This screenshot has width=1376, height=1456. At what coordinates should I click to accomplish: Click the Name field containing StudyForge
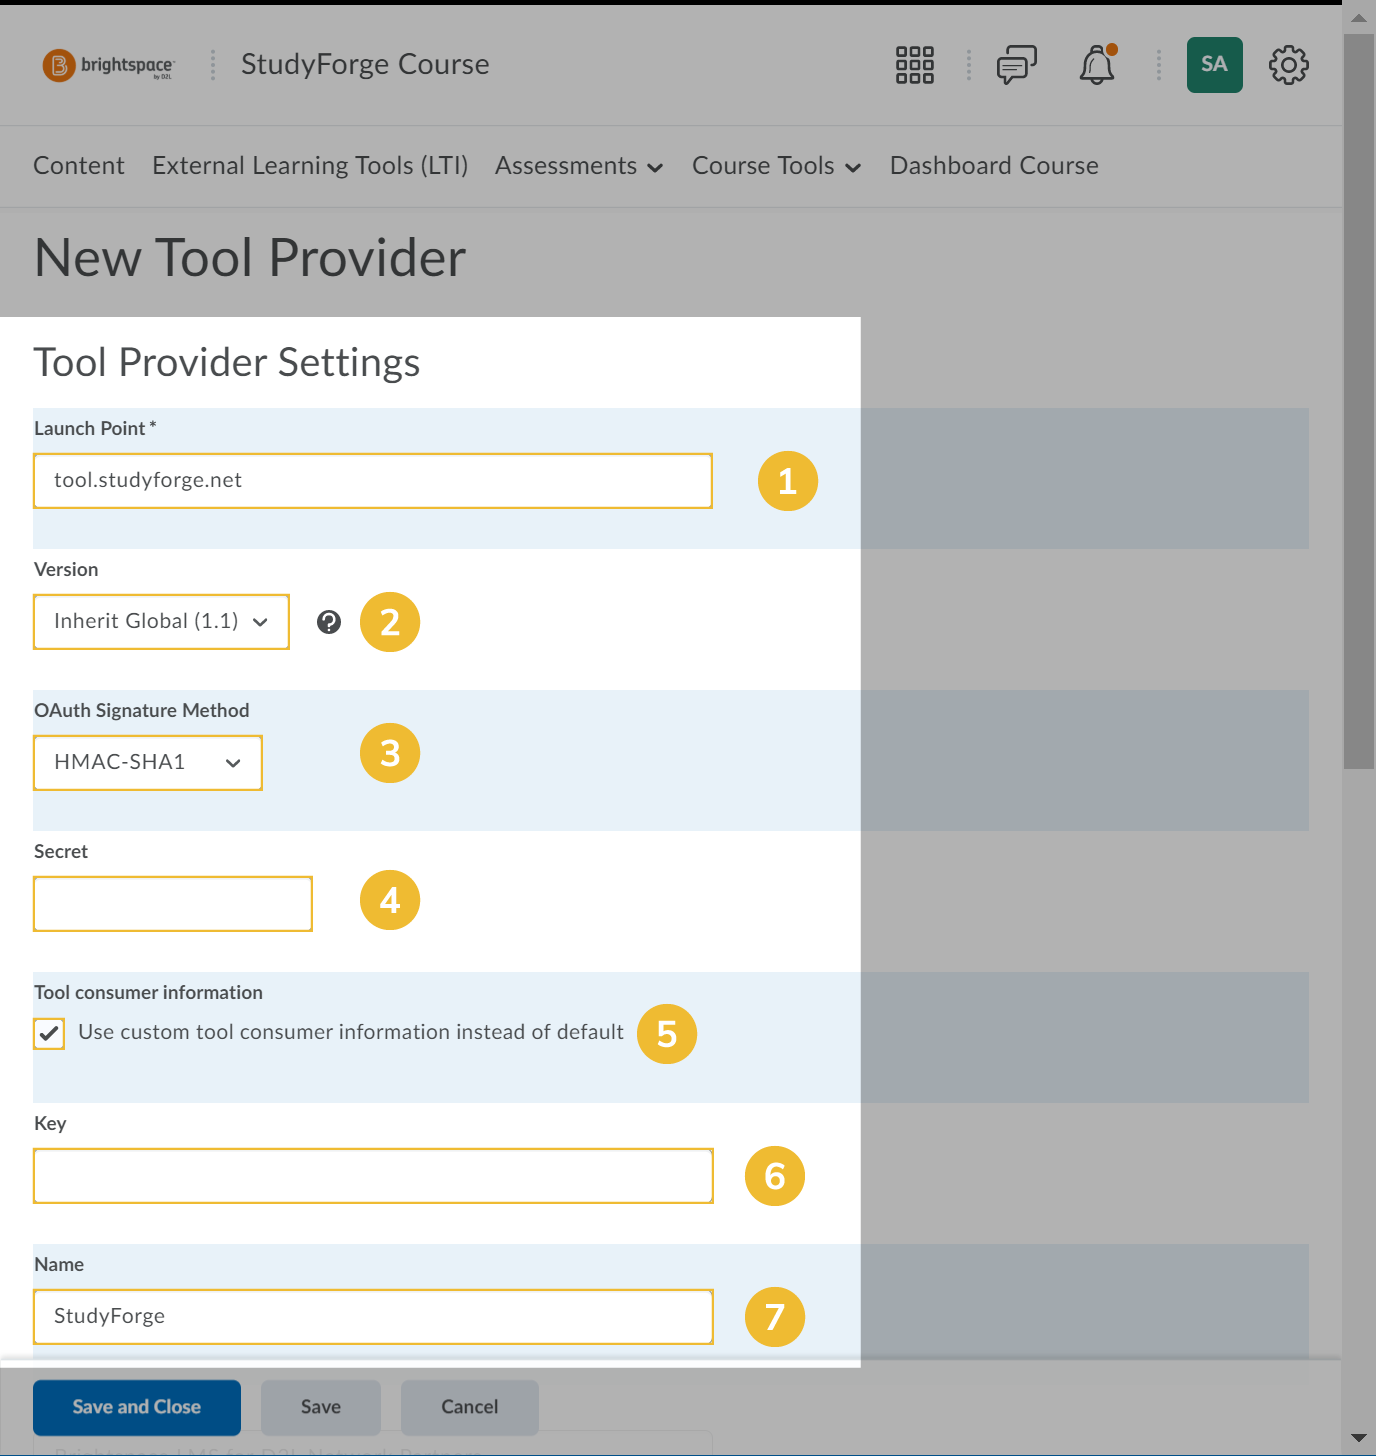[x=373, y=1317]
